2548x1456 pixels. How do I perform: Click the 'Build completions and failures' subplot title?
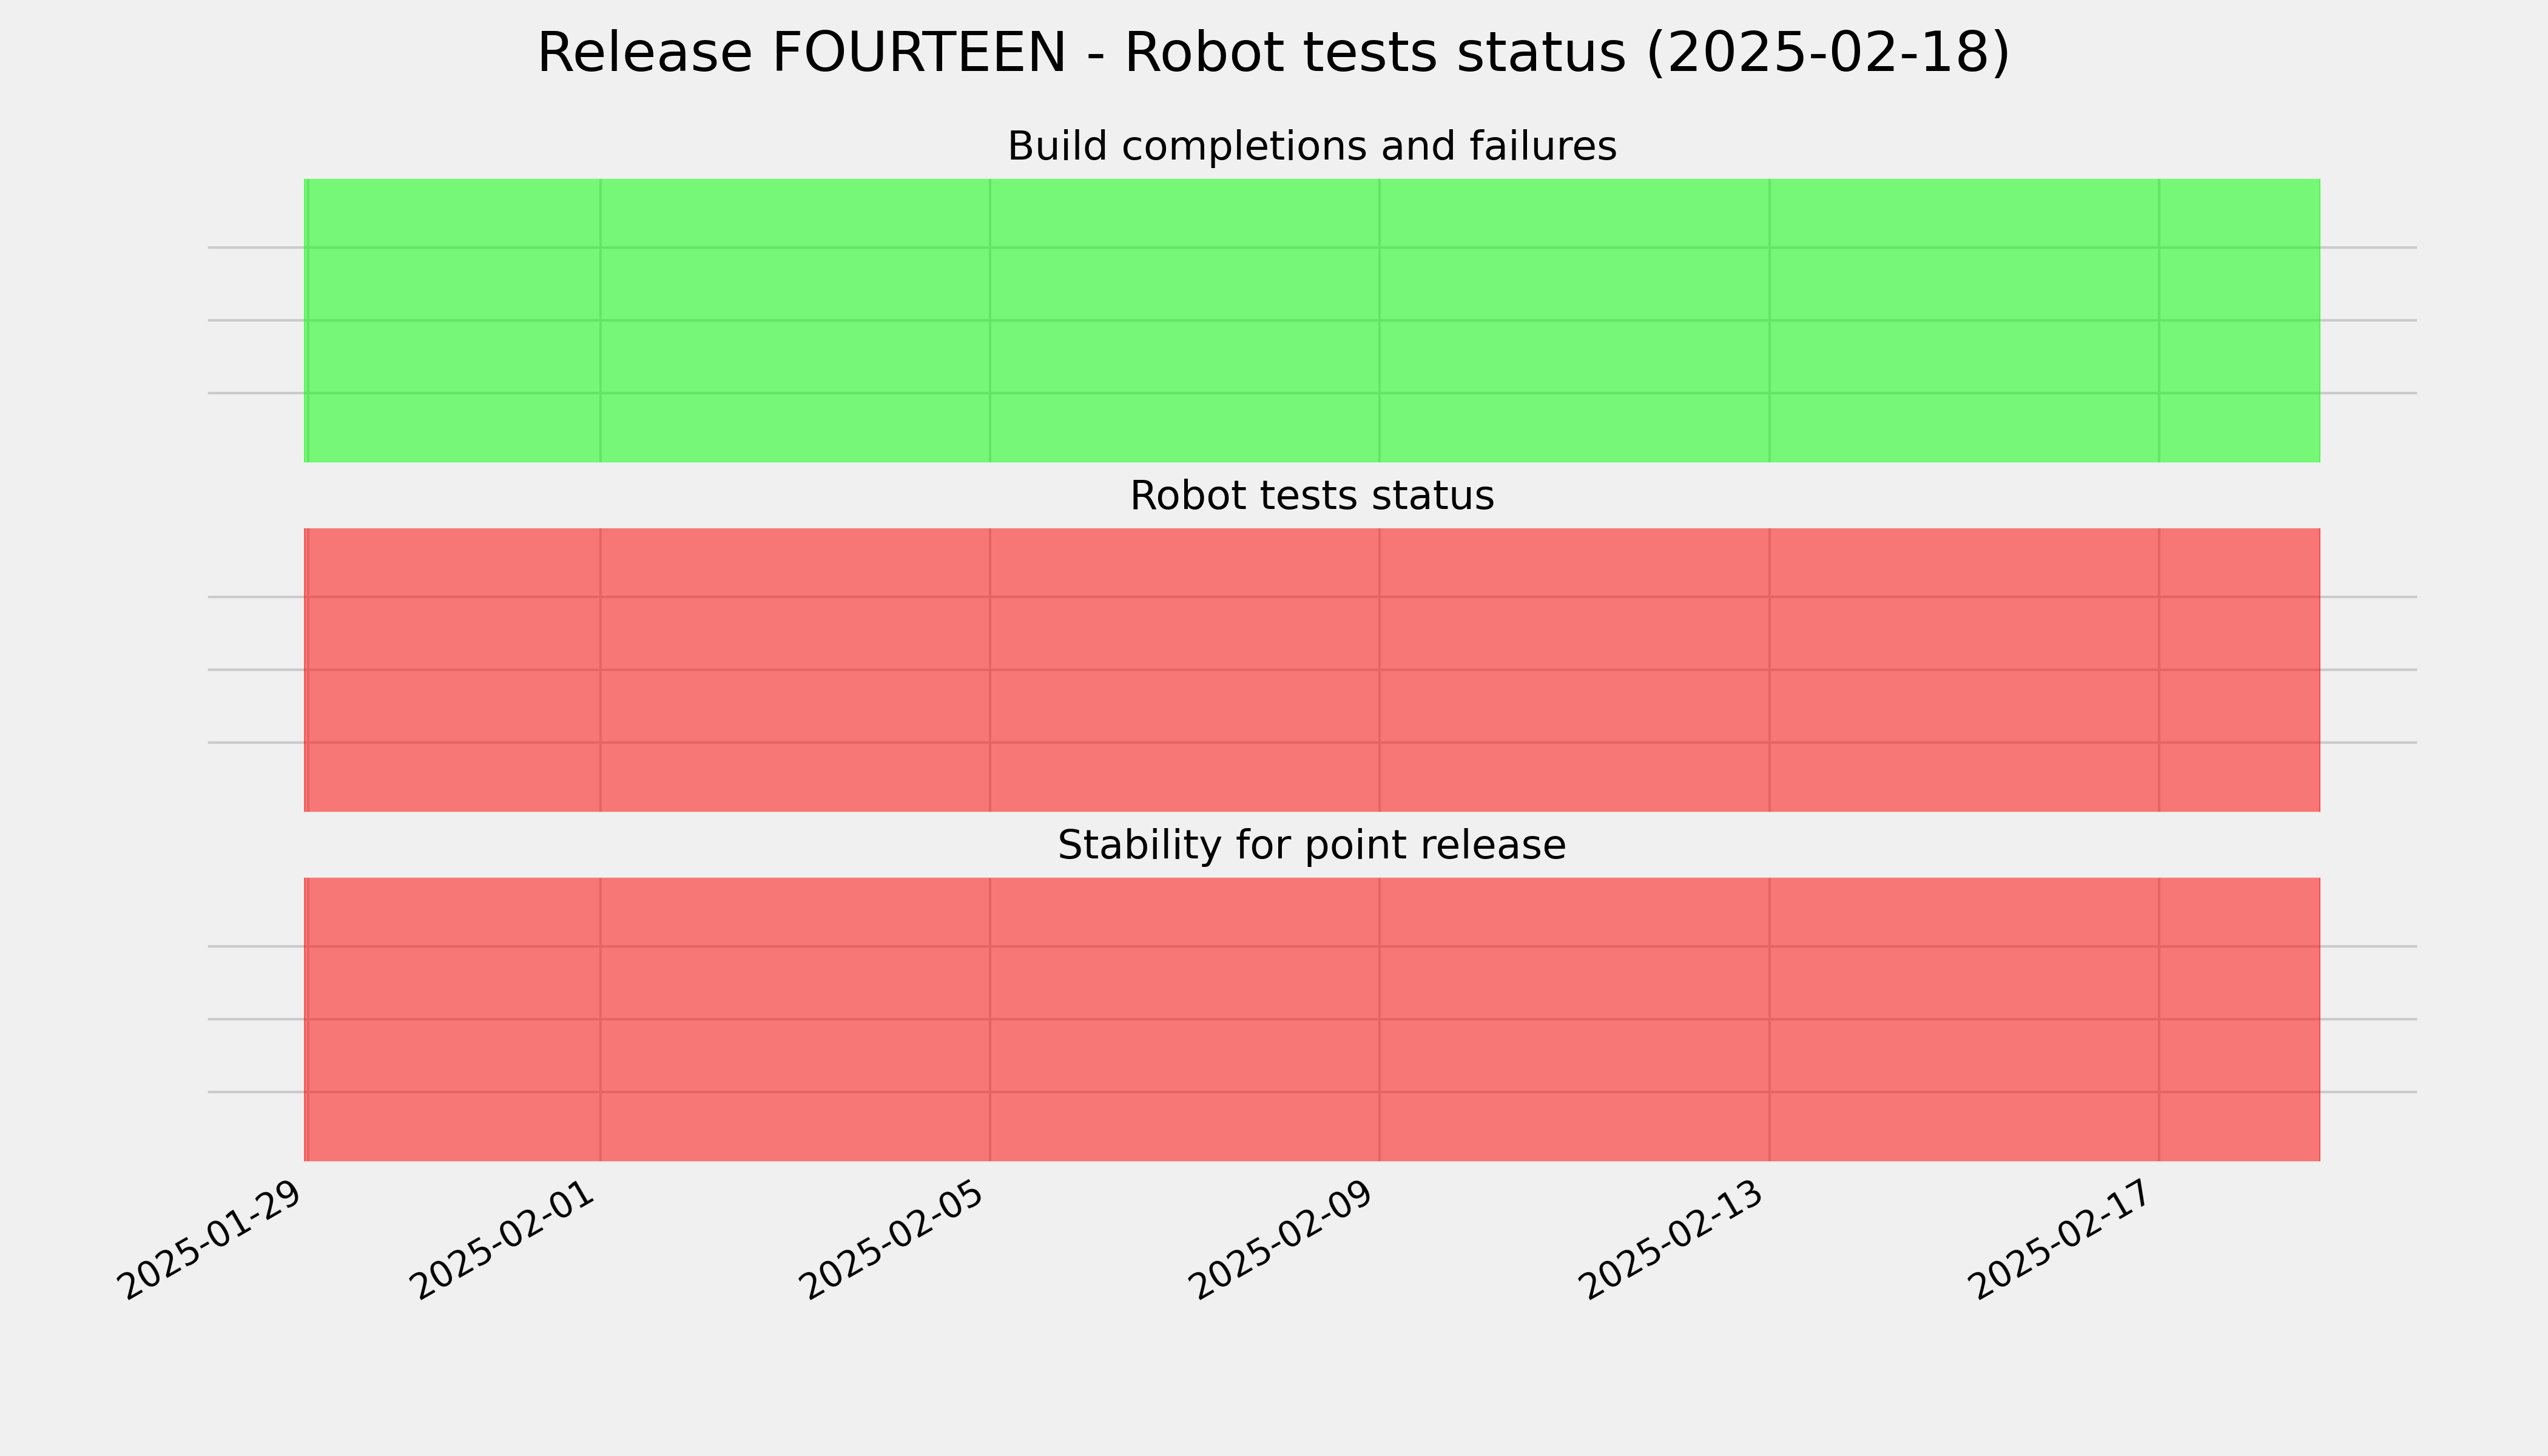(1312, 147)
